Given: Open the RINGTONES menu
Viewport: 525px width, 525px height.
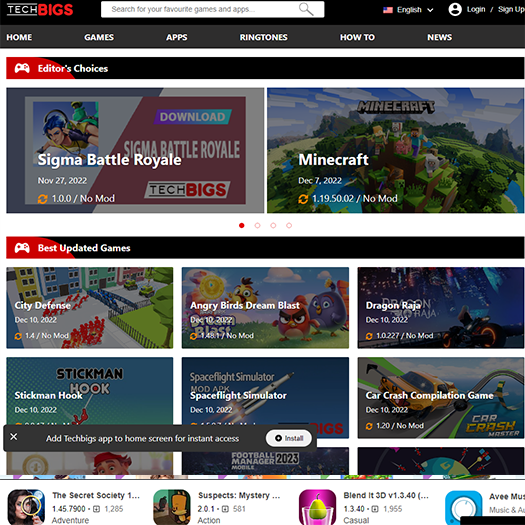Looking at the screenshot, I should point(264,37).
